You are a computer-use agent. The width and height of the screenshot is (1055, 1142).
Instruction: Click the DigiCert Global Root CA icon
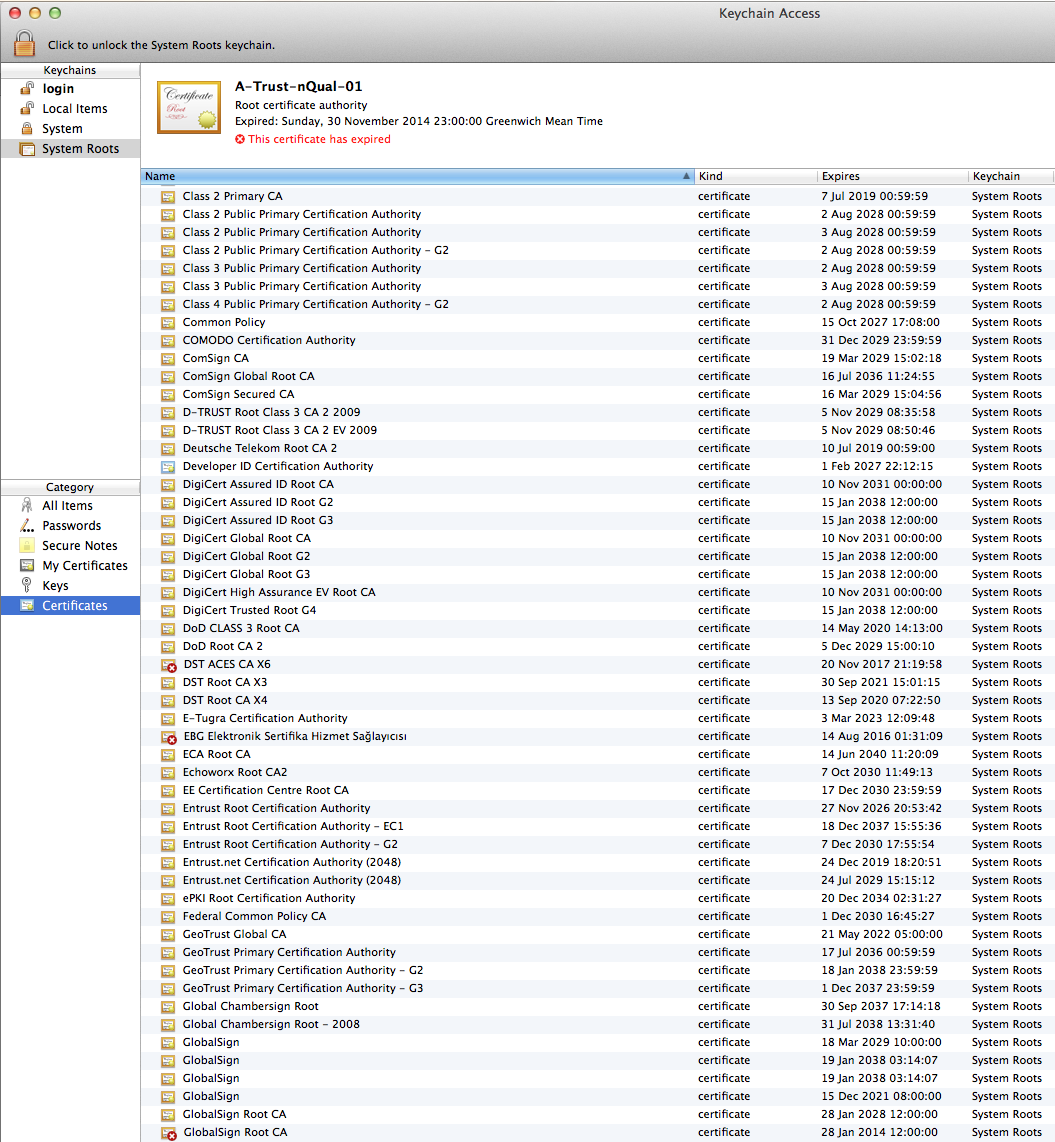(x=167, y=539)
